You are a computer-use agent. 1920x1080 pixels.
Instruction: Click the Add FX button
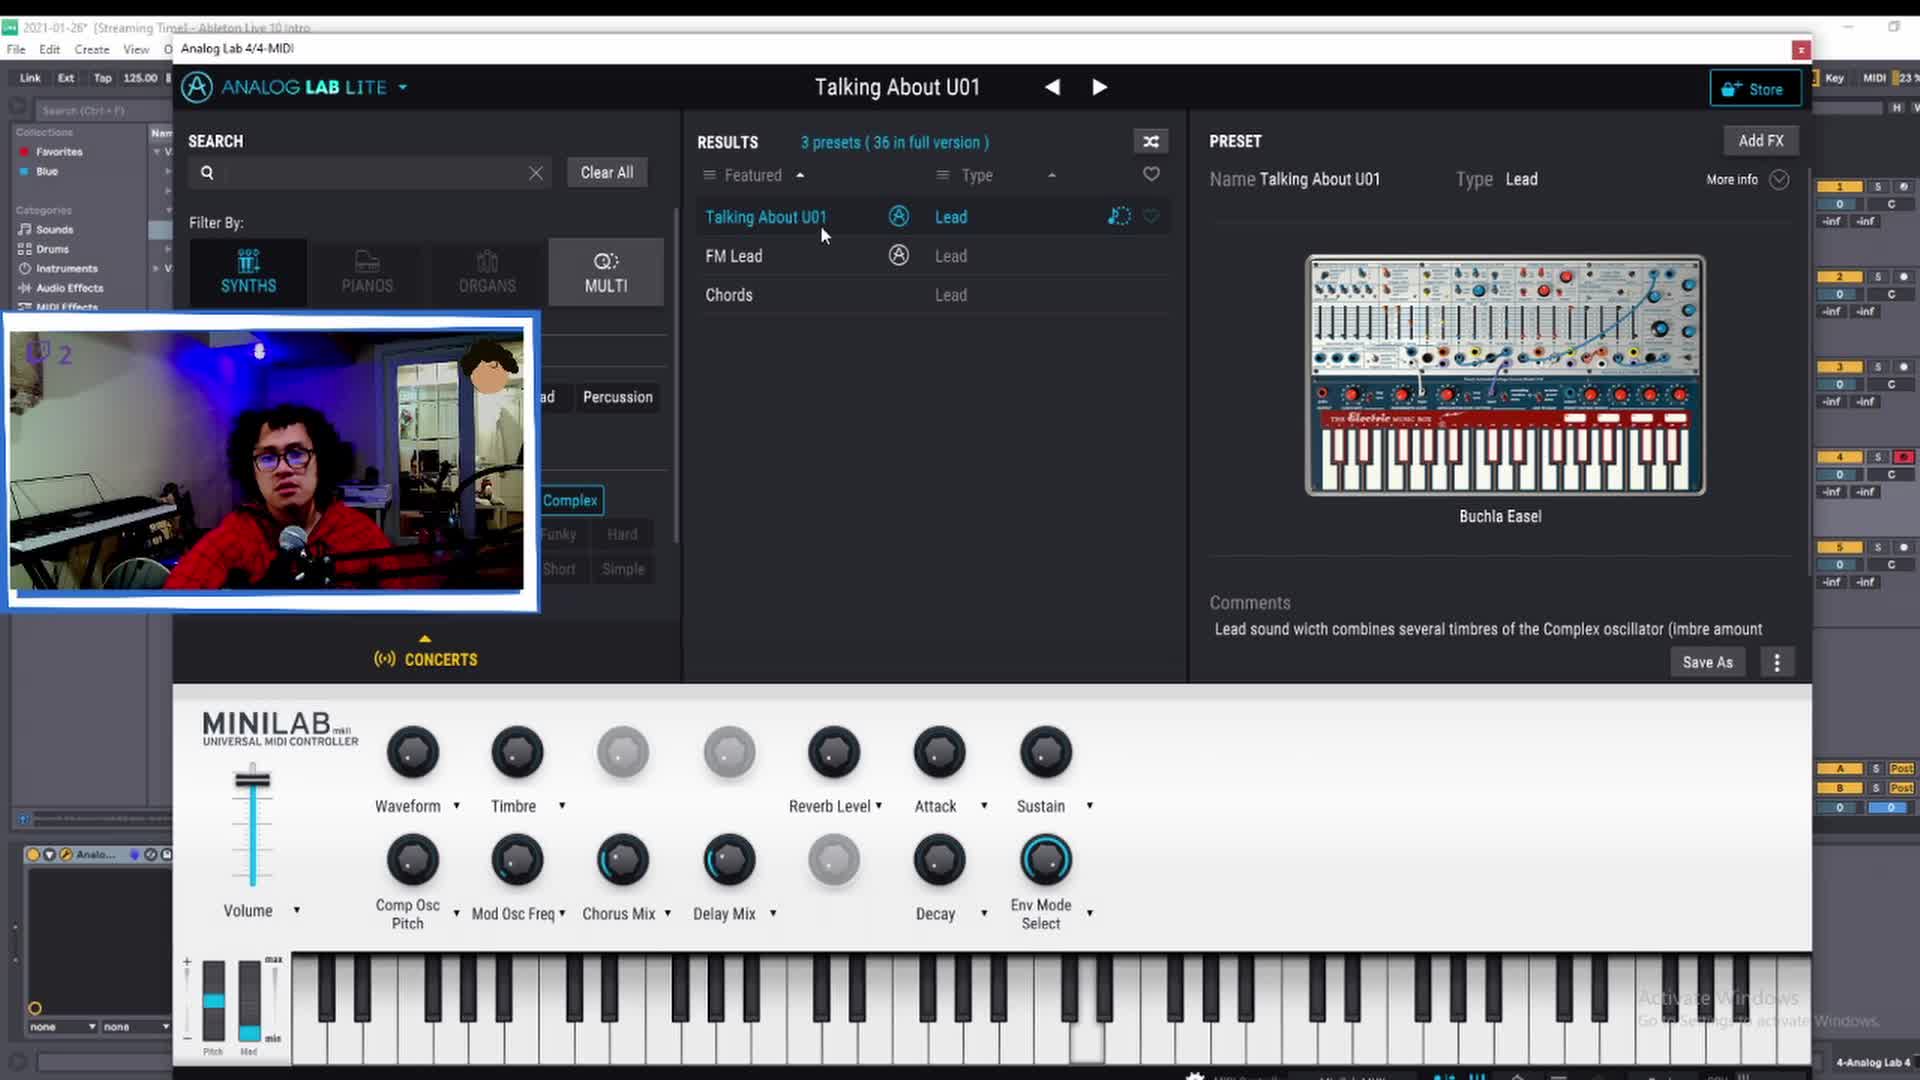click(1761, 141)
